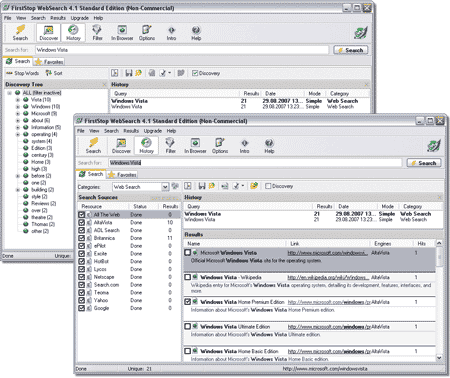Viewport: 450px width, 378px height.
Task: Click Stop Words tool in back window
Action: [23, 73]
